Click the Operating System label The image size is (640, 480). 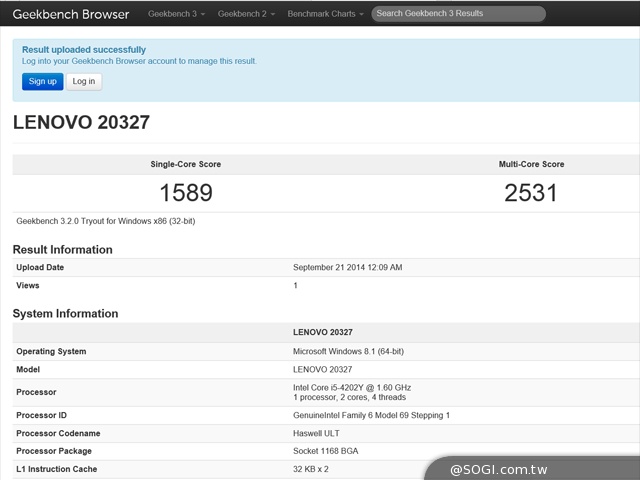tap(51, 351)
